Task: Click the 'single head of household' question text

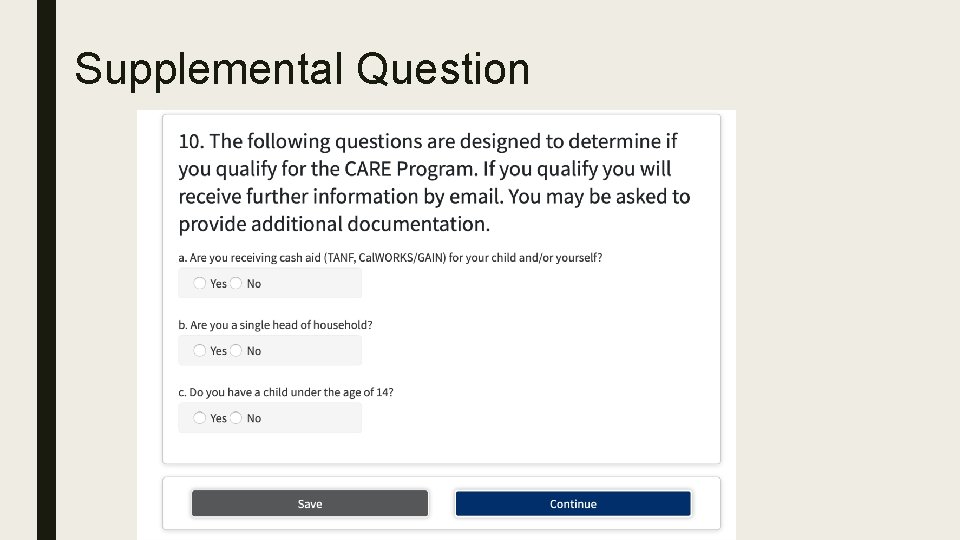Action: (275, 325)
